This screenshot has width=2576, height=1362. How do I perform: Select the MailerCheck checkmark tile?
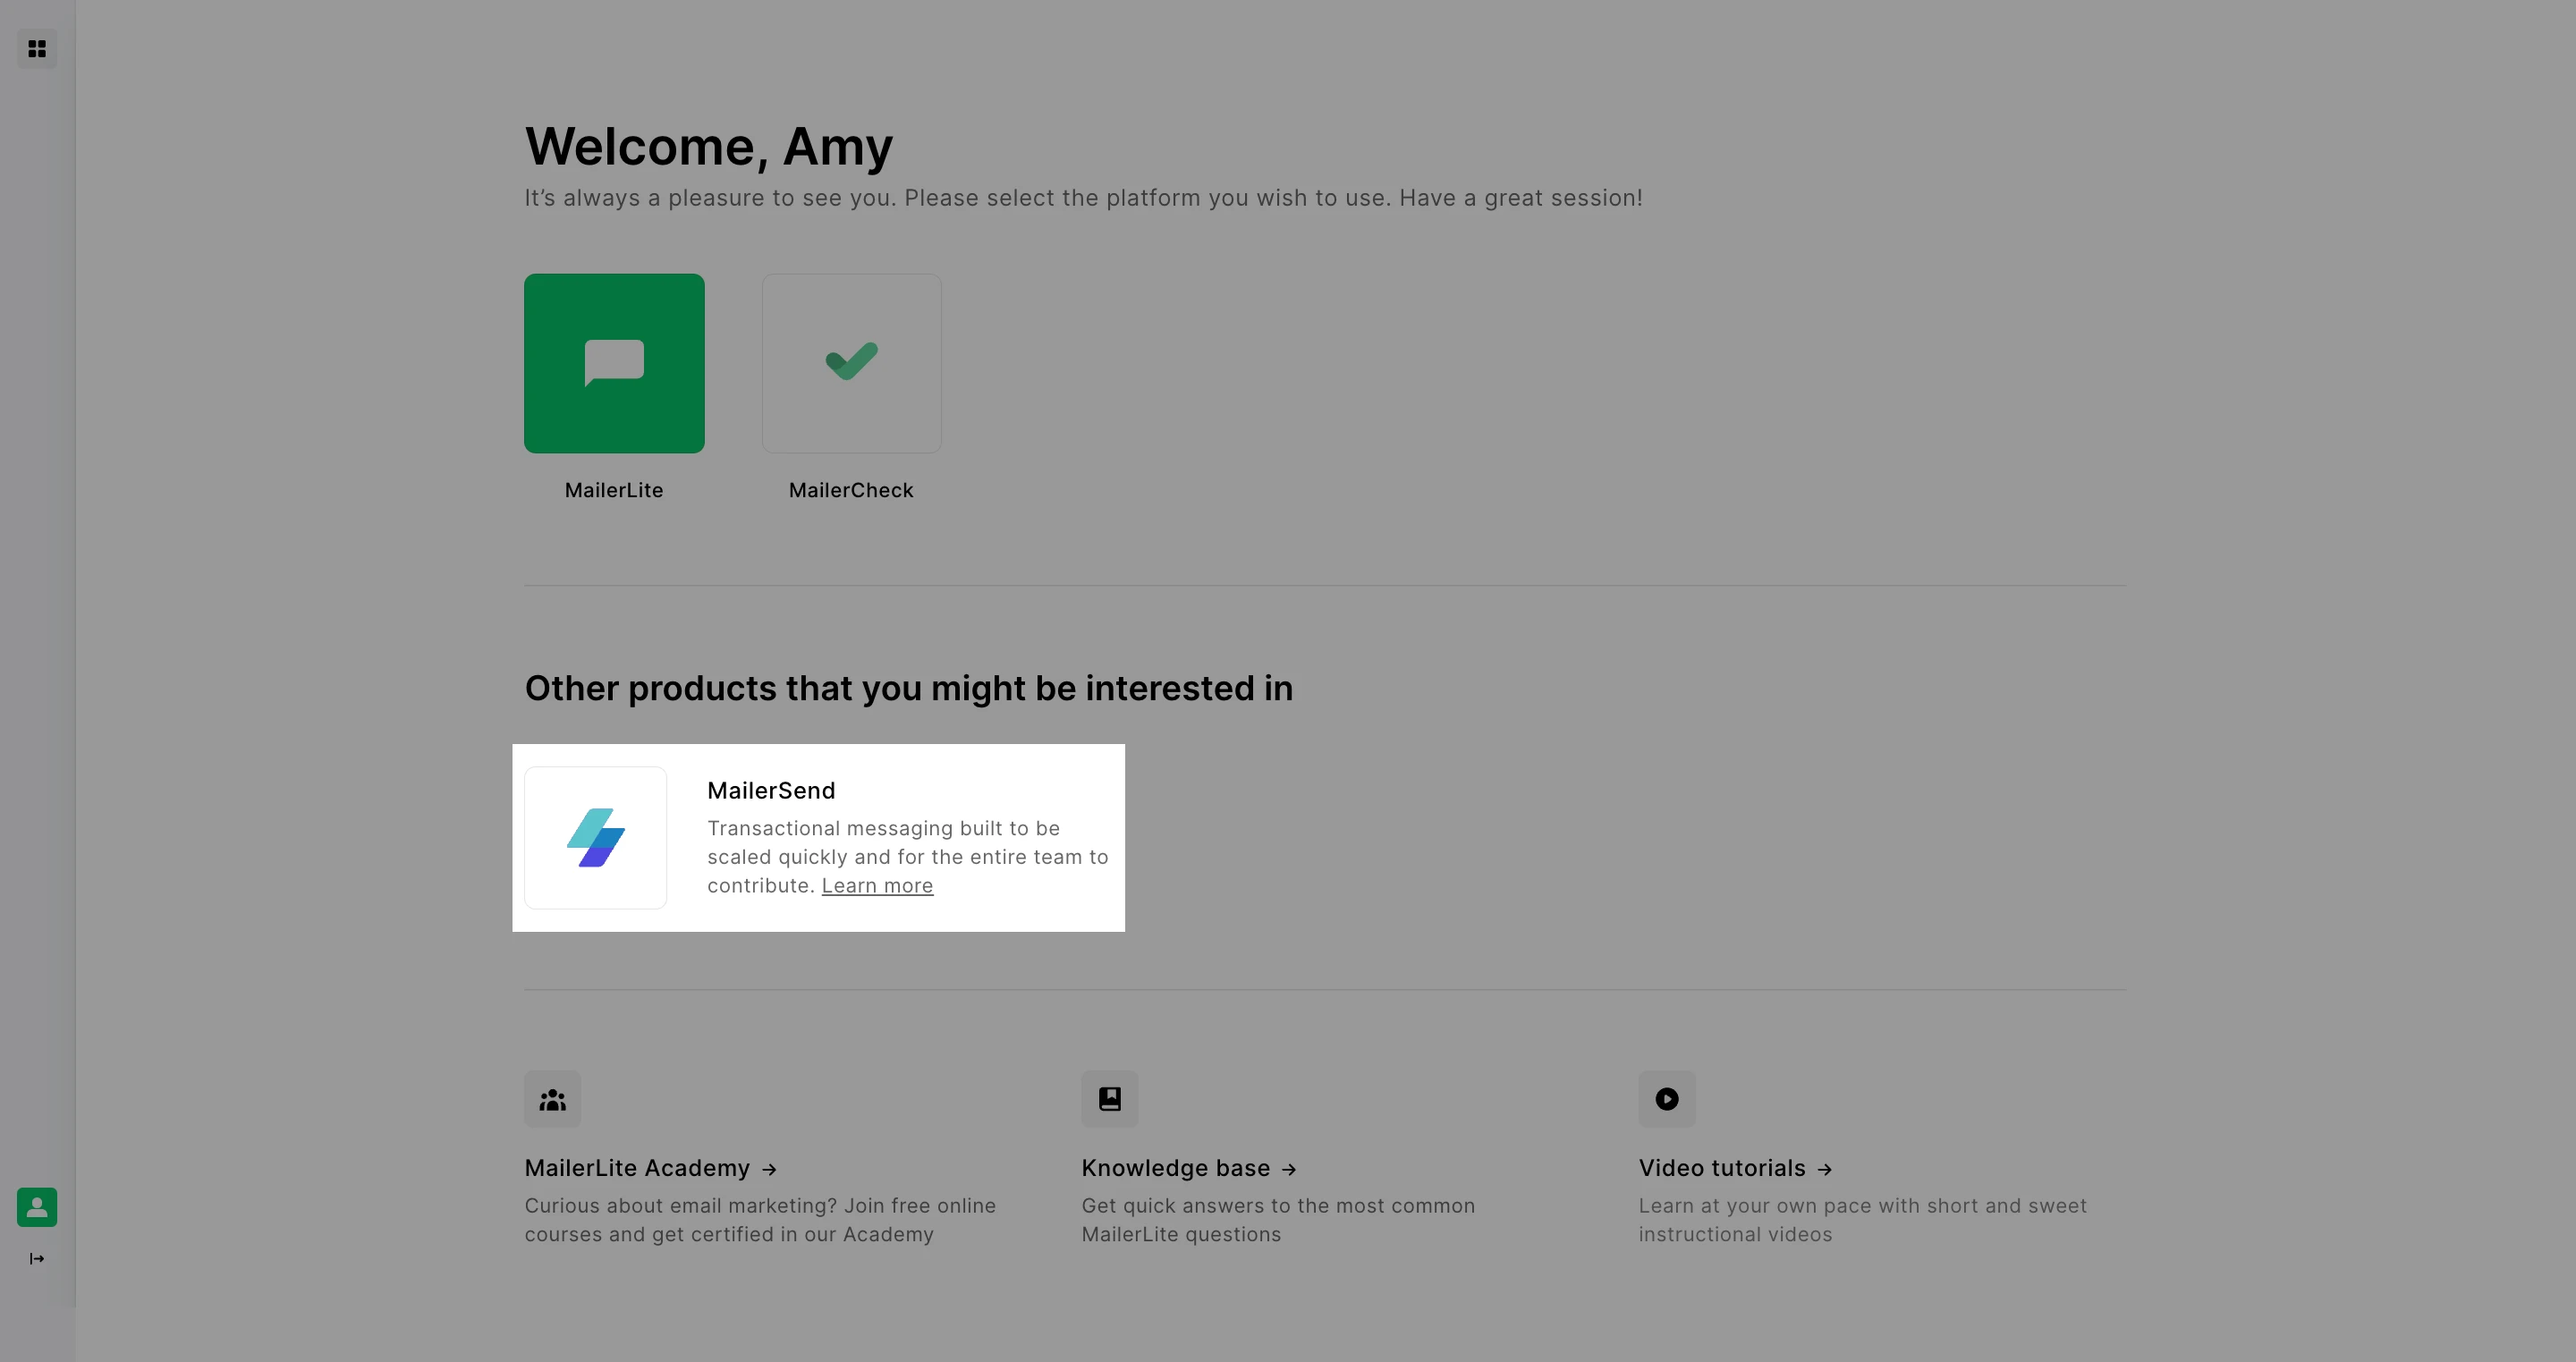point(851,363)
